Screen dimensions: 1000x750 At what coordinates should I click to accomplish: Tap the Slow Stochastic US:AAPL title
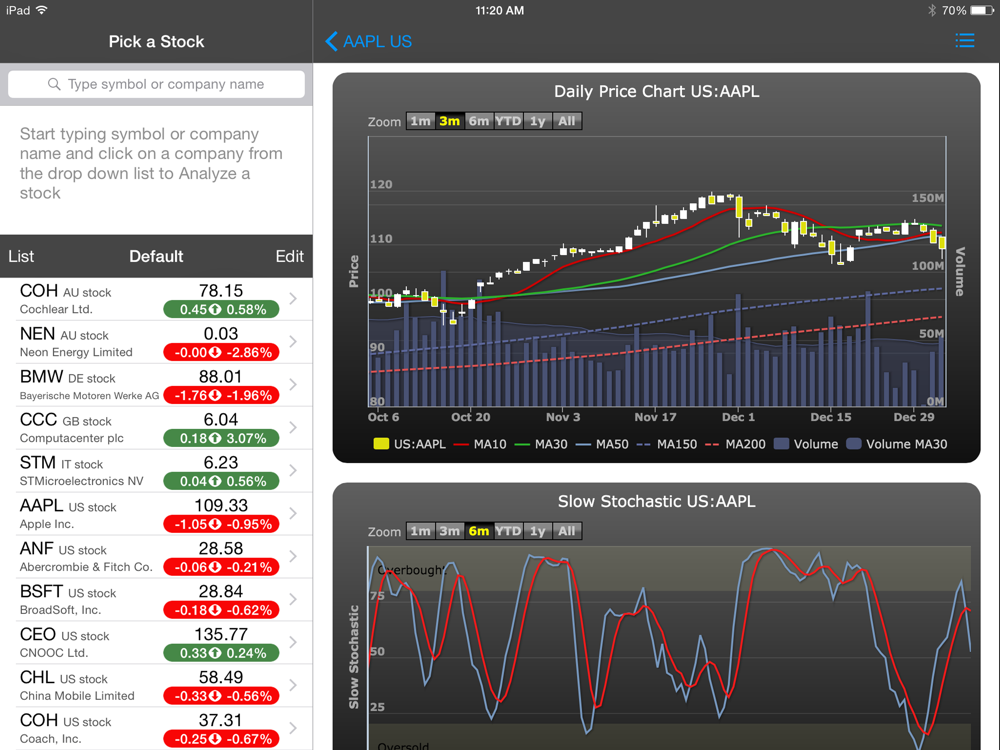[x=656, y=501]
